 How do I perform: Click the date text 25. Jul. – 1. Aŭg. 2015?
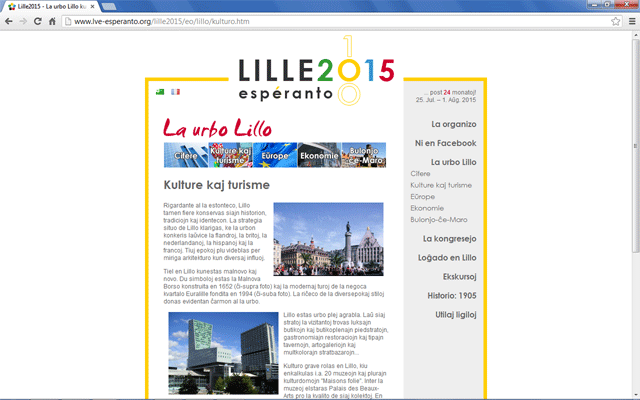[x=446, y=100]
